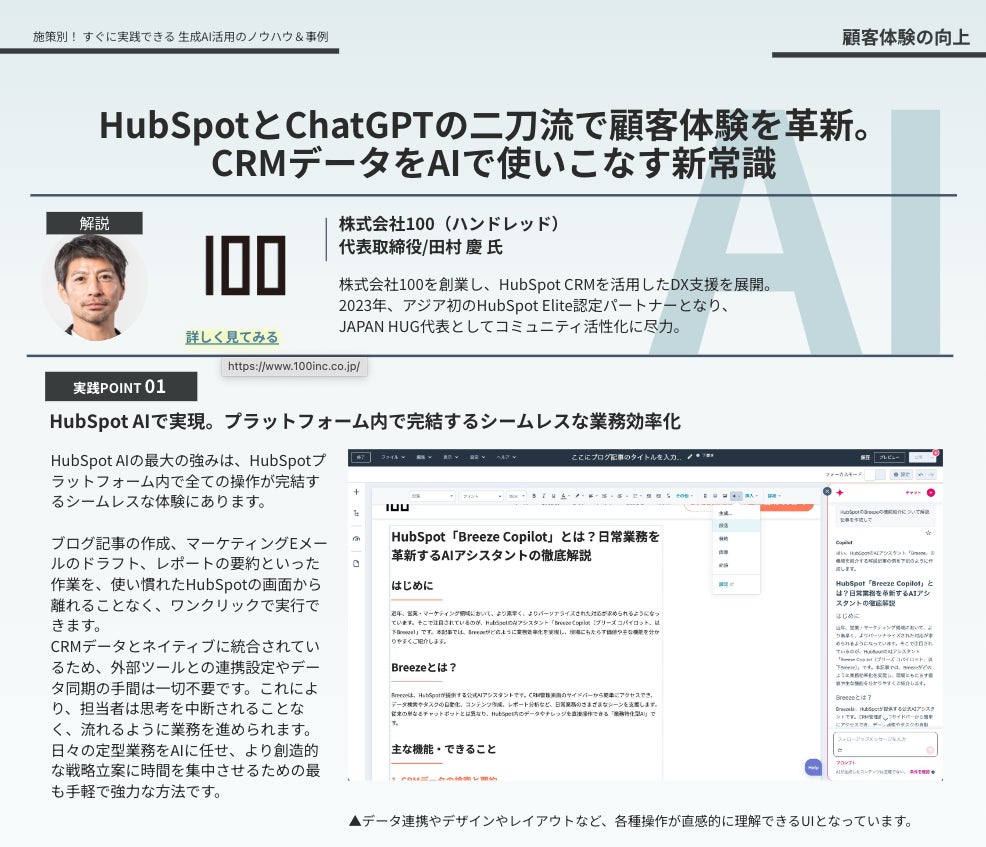Click the 代表取締役/田村 慶 氏 text

pyautogui.click(x=421, y=248)
